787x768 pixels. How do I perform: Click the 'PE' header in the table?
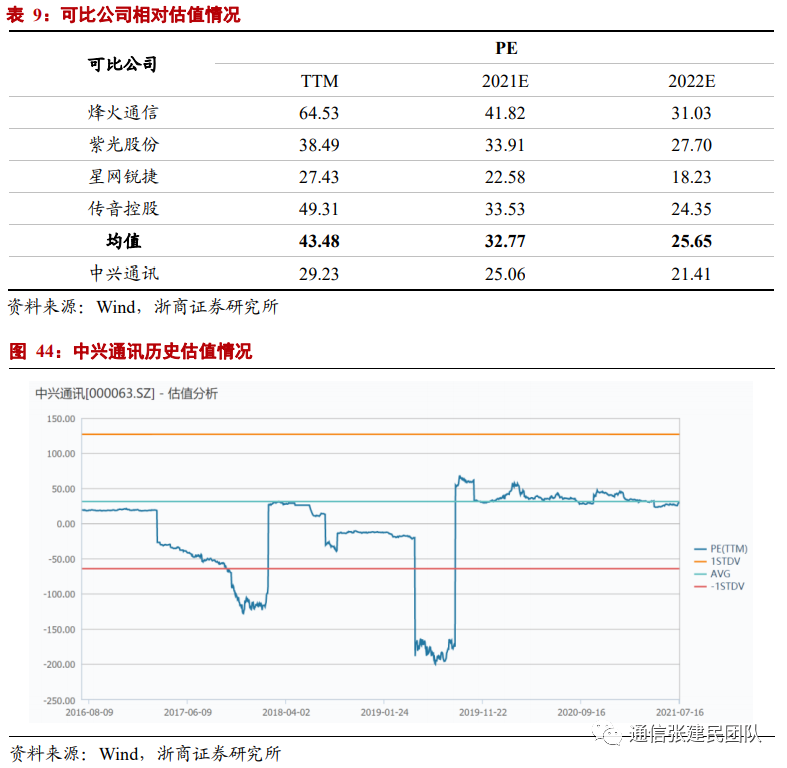click(x=506, y=48)
